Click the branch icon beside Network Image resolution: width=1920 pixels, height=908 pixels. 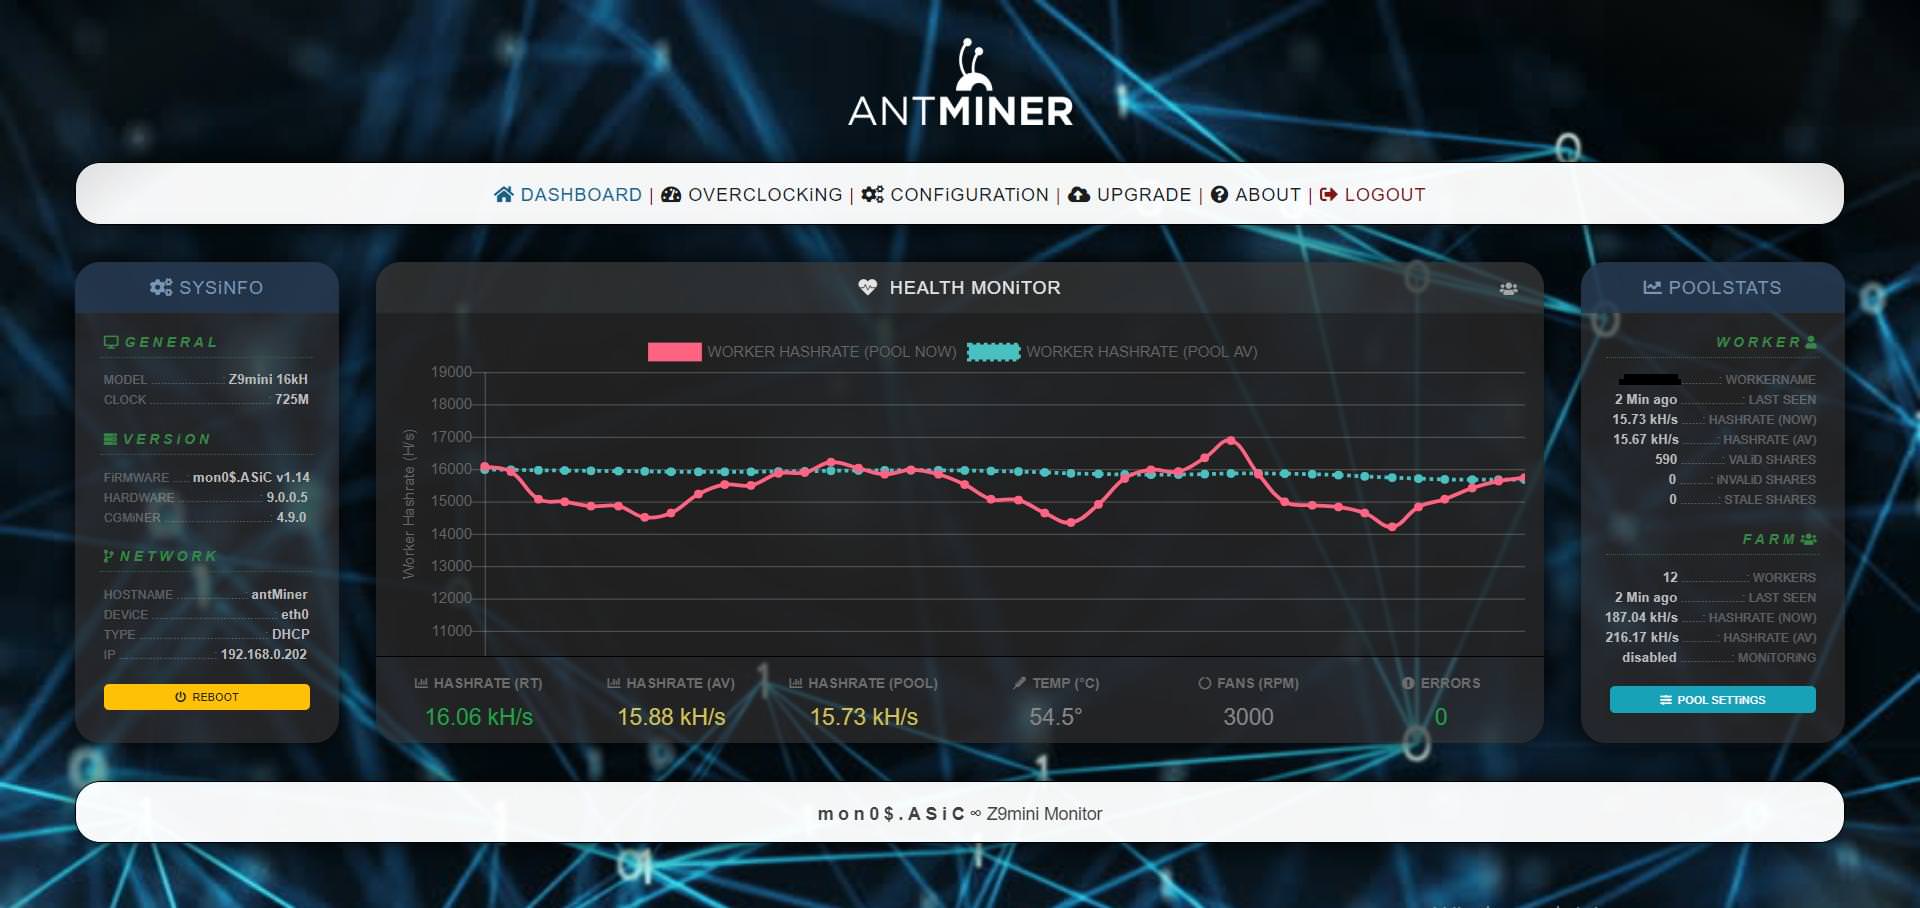108,555
